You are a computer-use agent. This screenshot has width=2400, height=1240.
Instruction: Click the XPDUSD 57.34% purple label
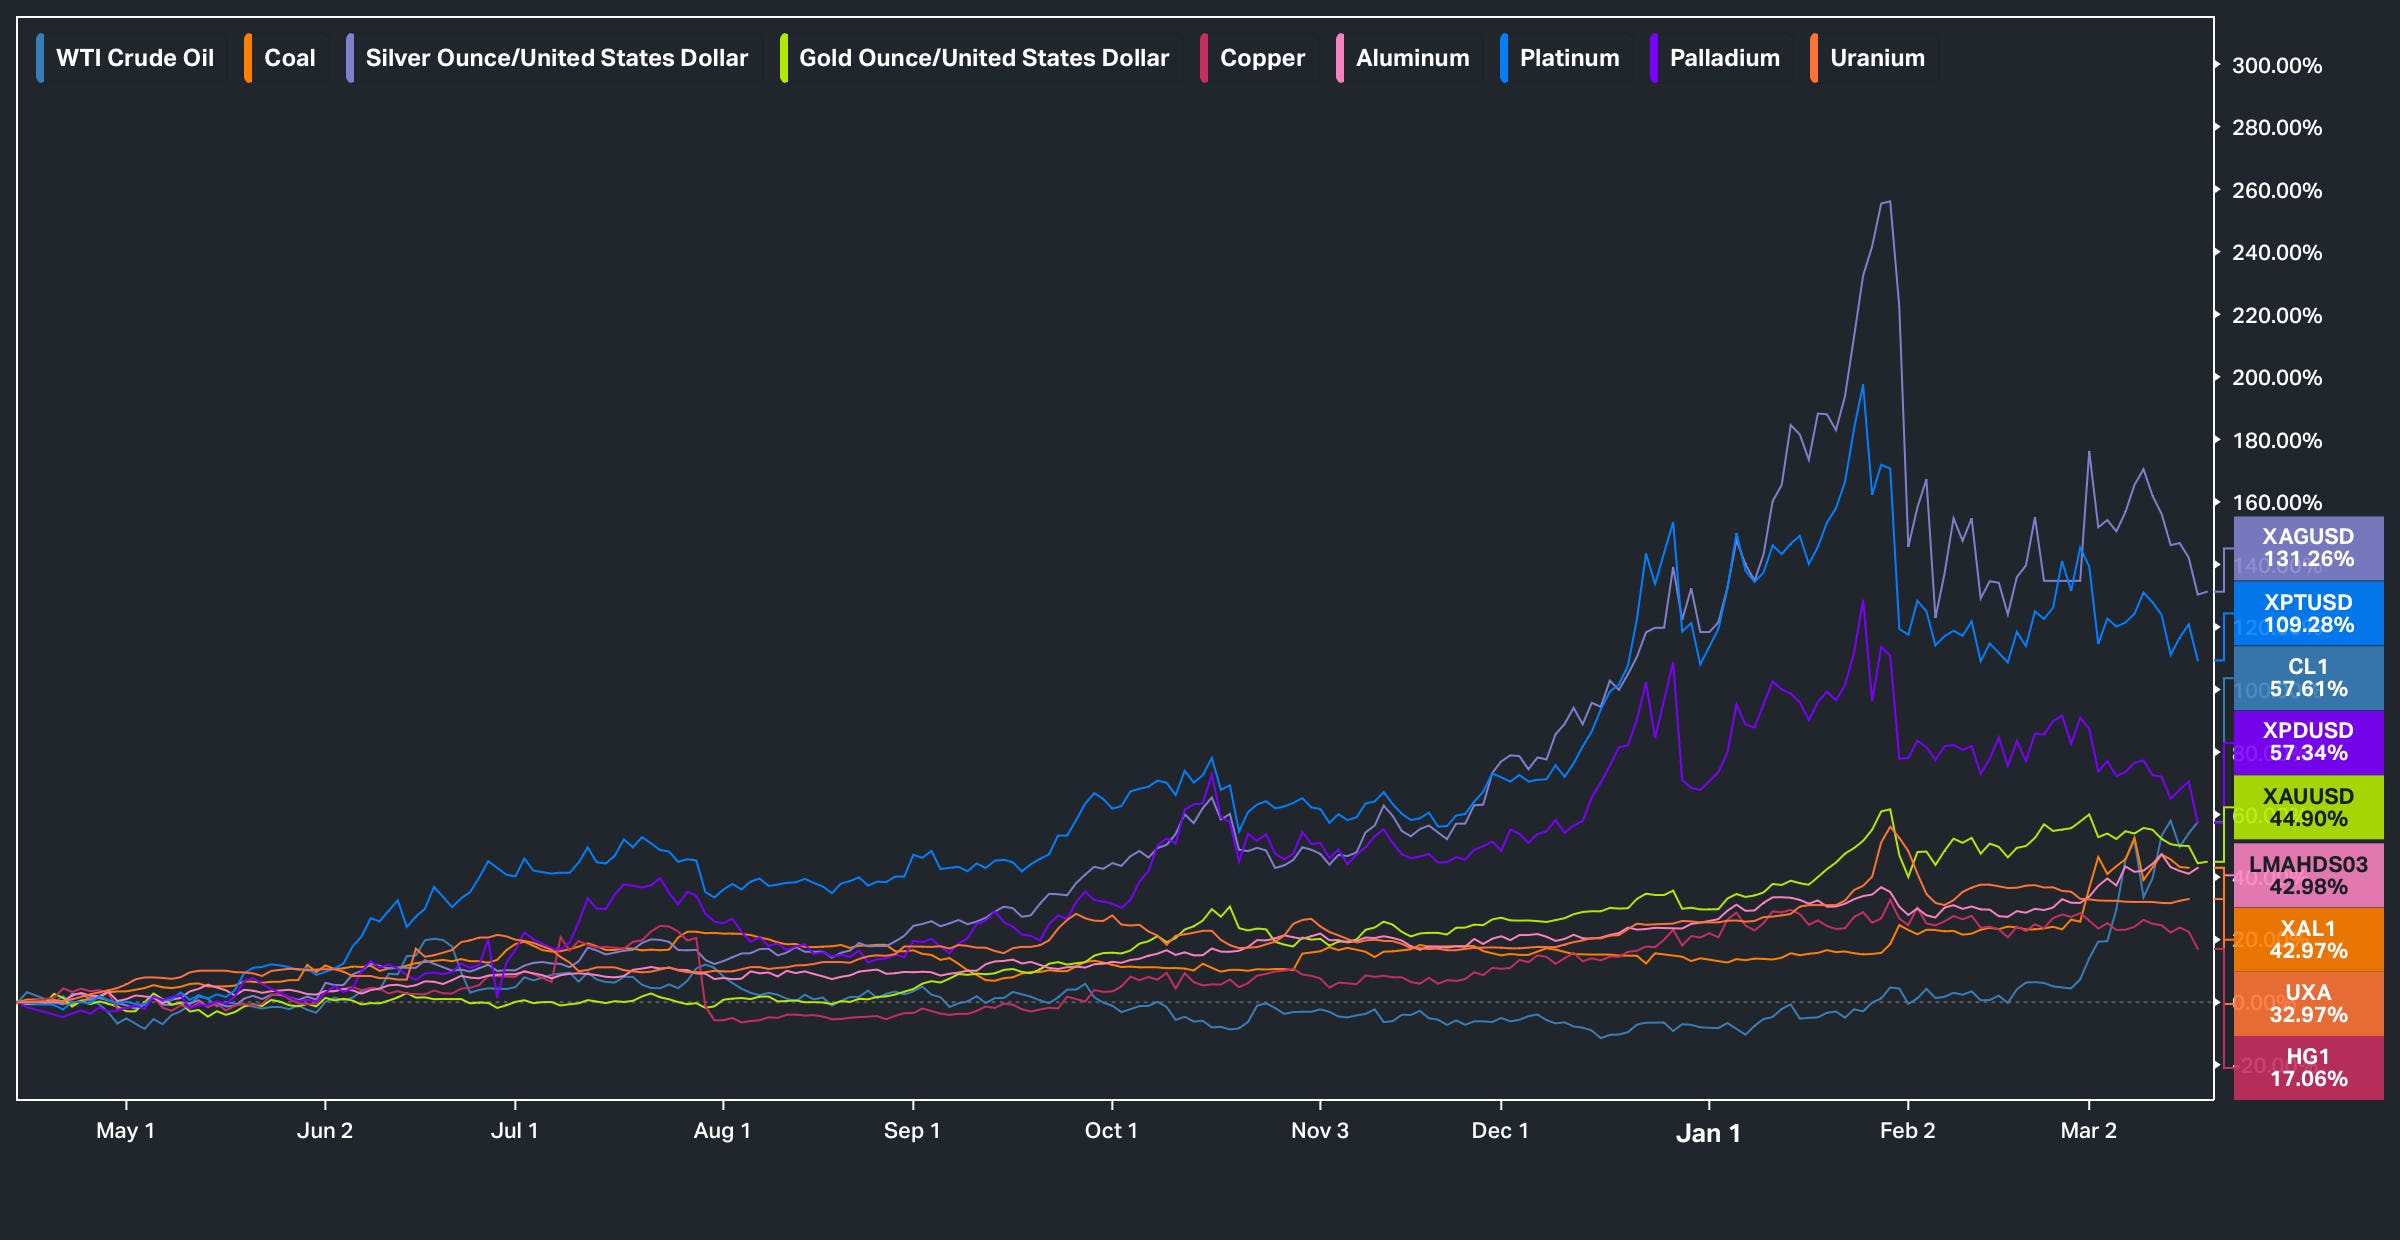coord(2308,742)
